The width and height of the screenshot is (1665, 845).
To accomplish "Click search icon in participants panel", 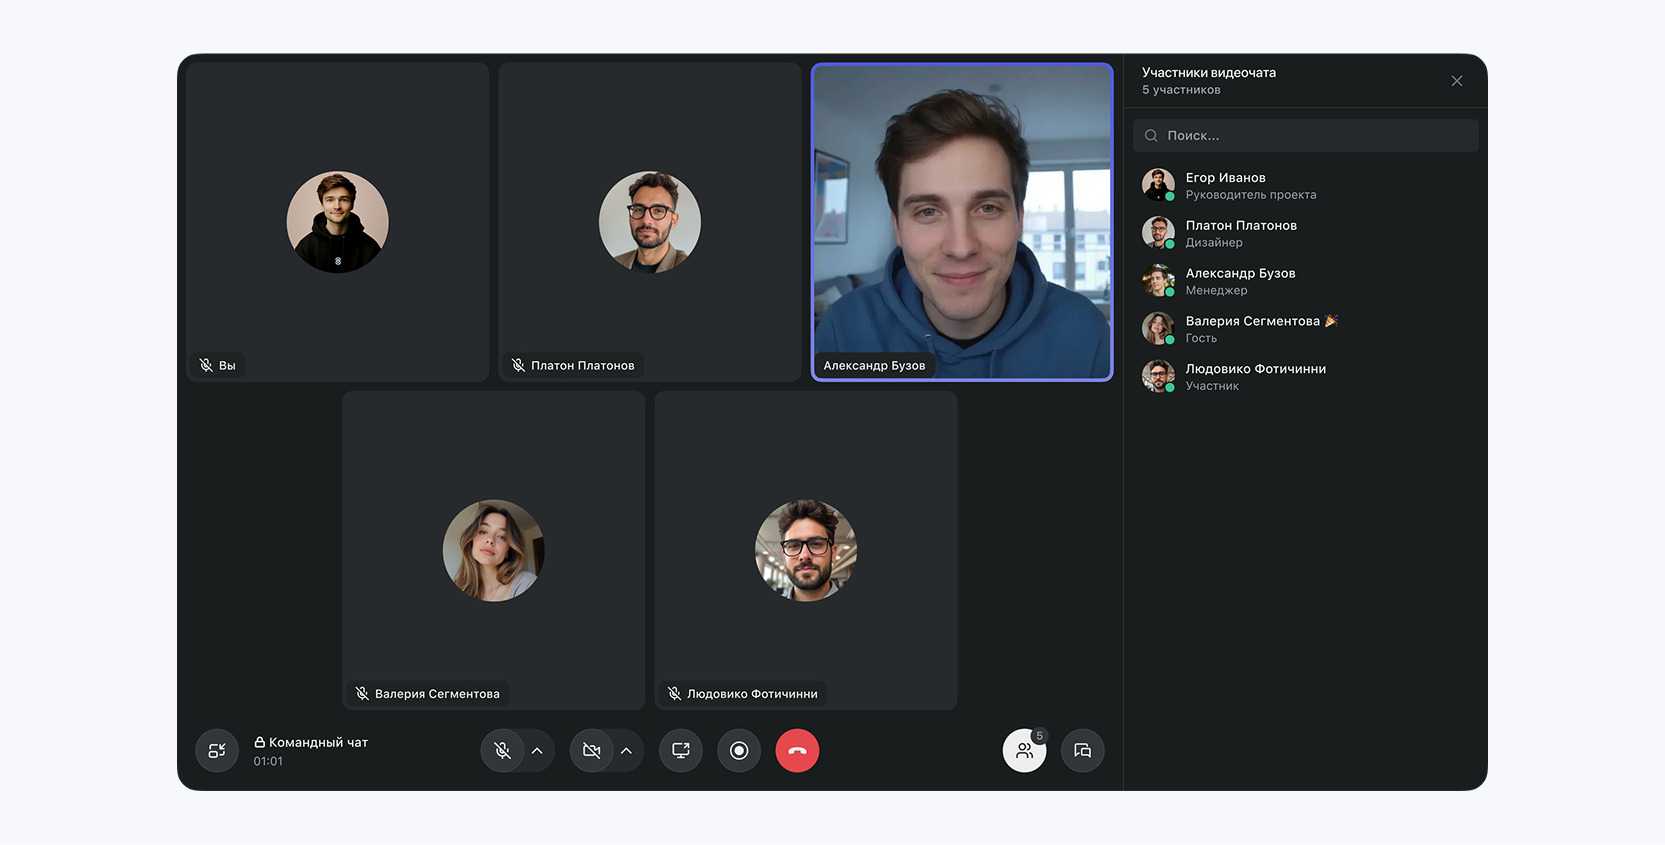I will click(x=1151, y=136).
